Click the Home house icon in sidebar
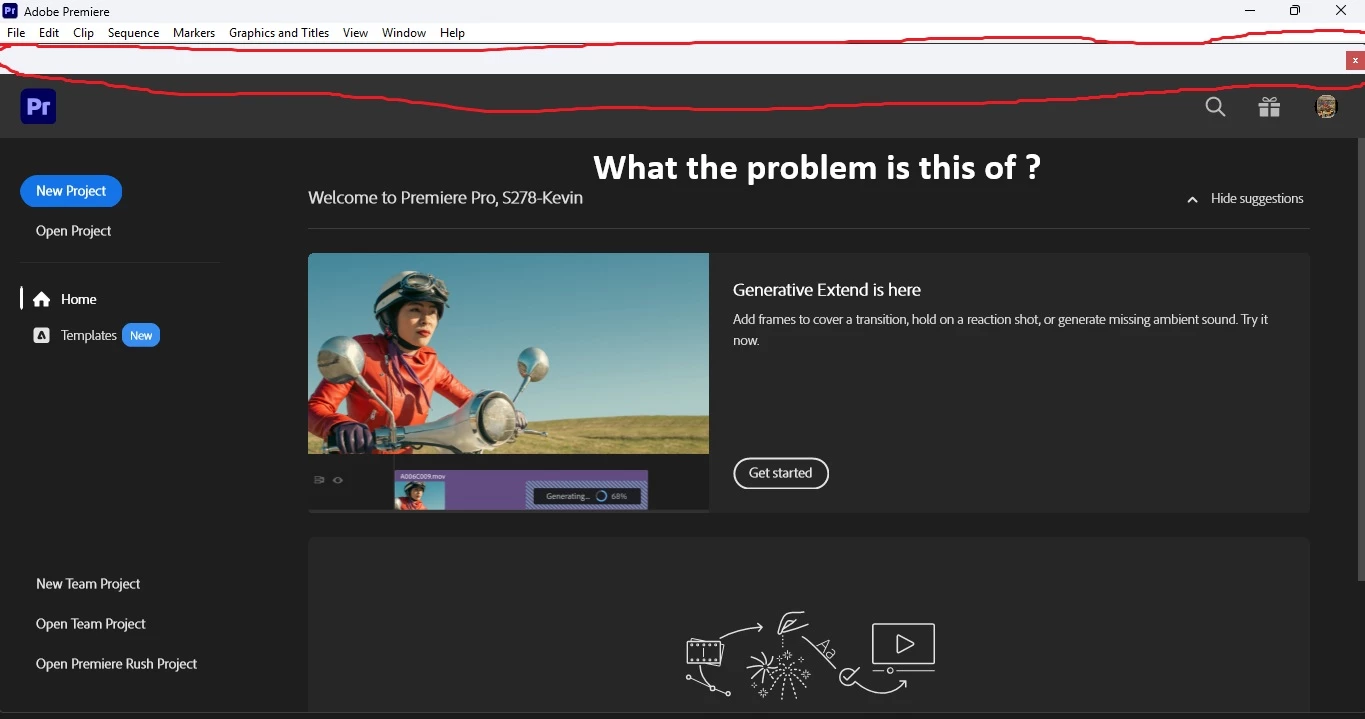This screenshot has width=1365, height=719. 41,299
